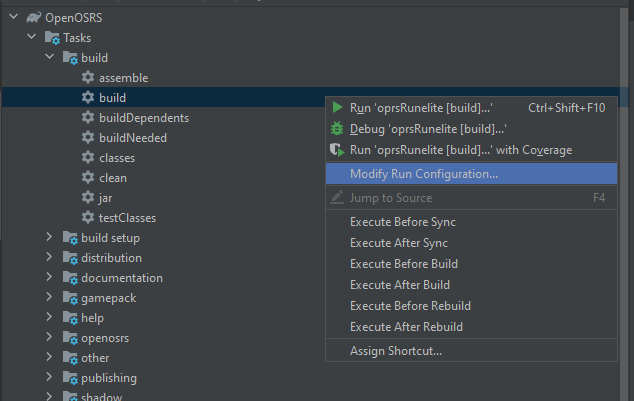
Task: Select the assemble task label
Action: (124, 78)
